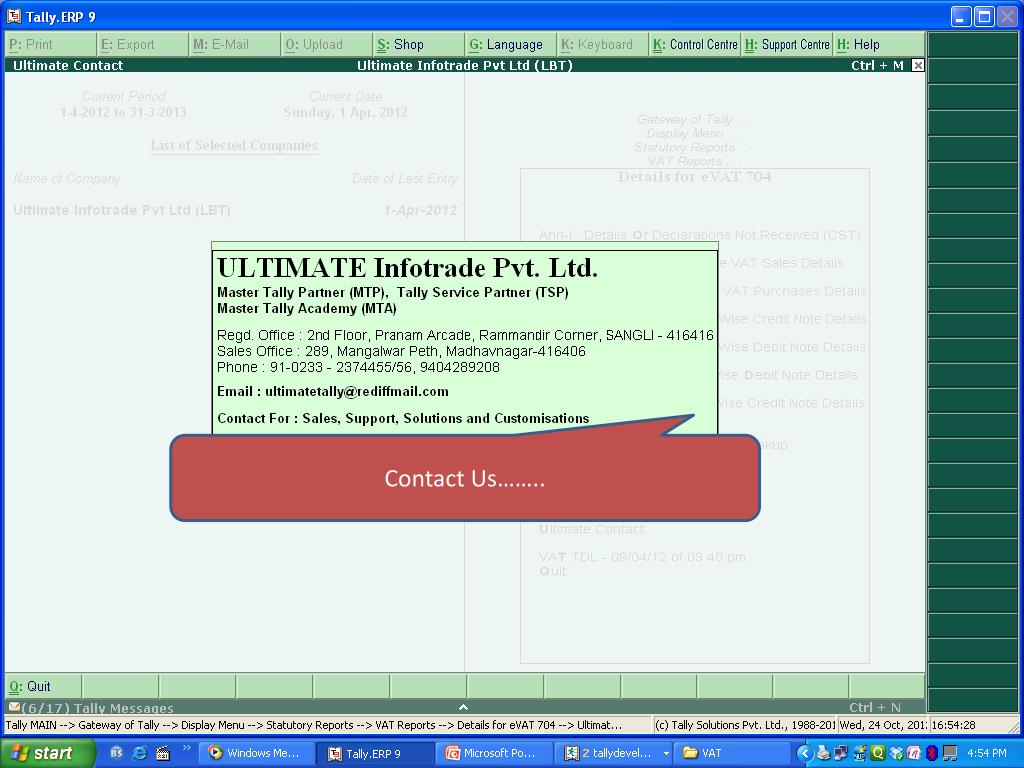Open the Dropbox tray icon
1024x768 pixels.
pos(896,753)
